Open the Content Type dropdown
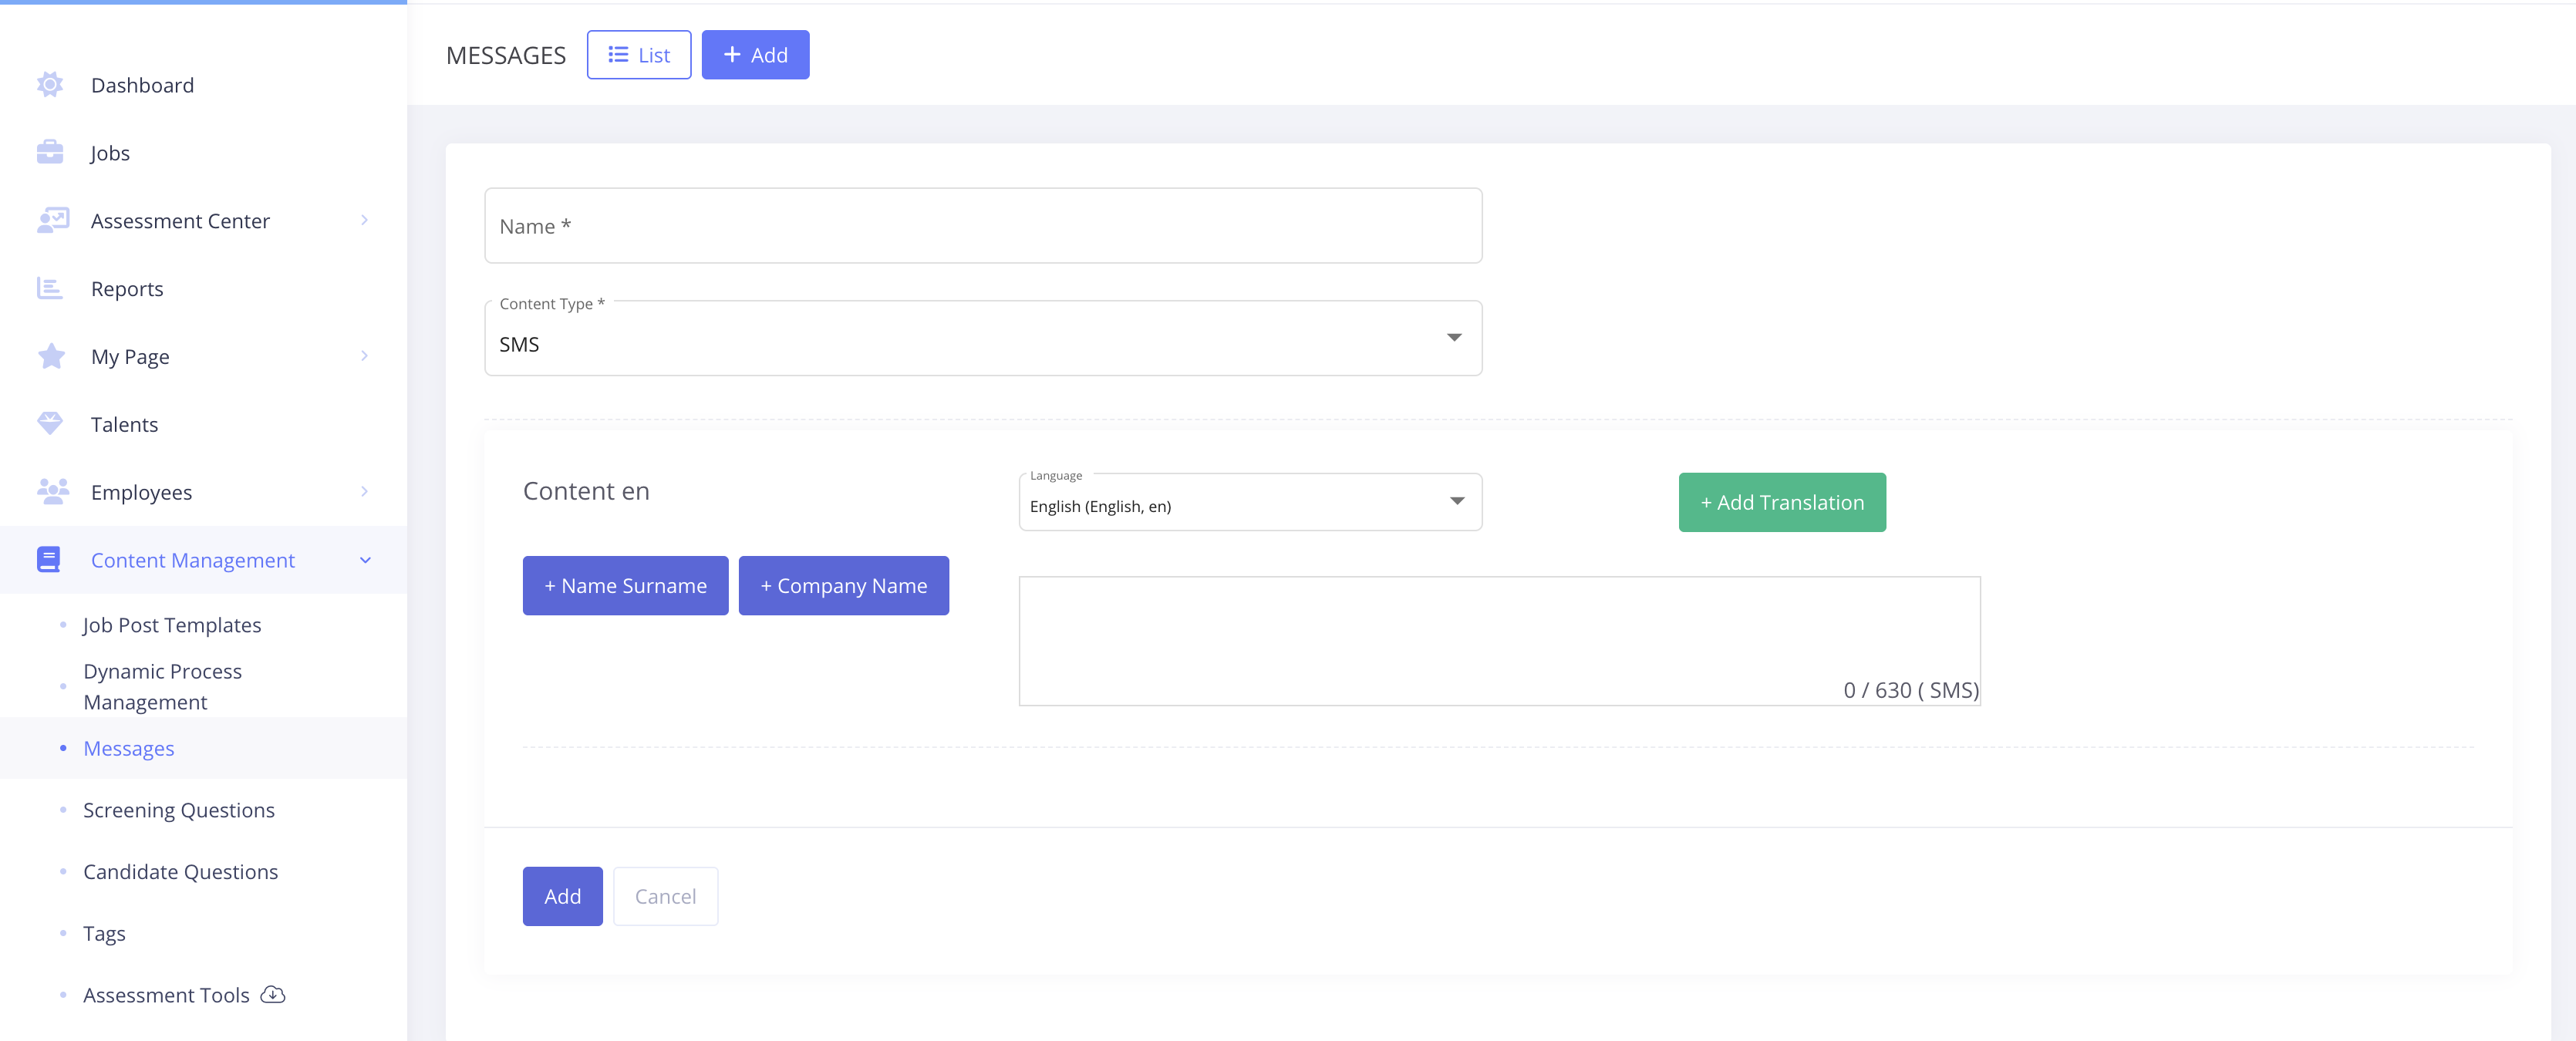 982,339
